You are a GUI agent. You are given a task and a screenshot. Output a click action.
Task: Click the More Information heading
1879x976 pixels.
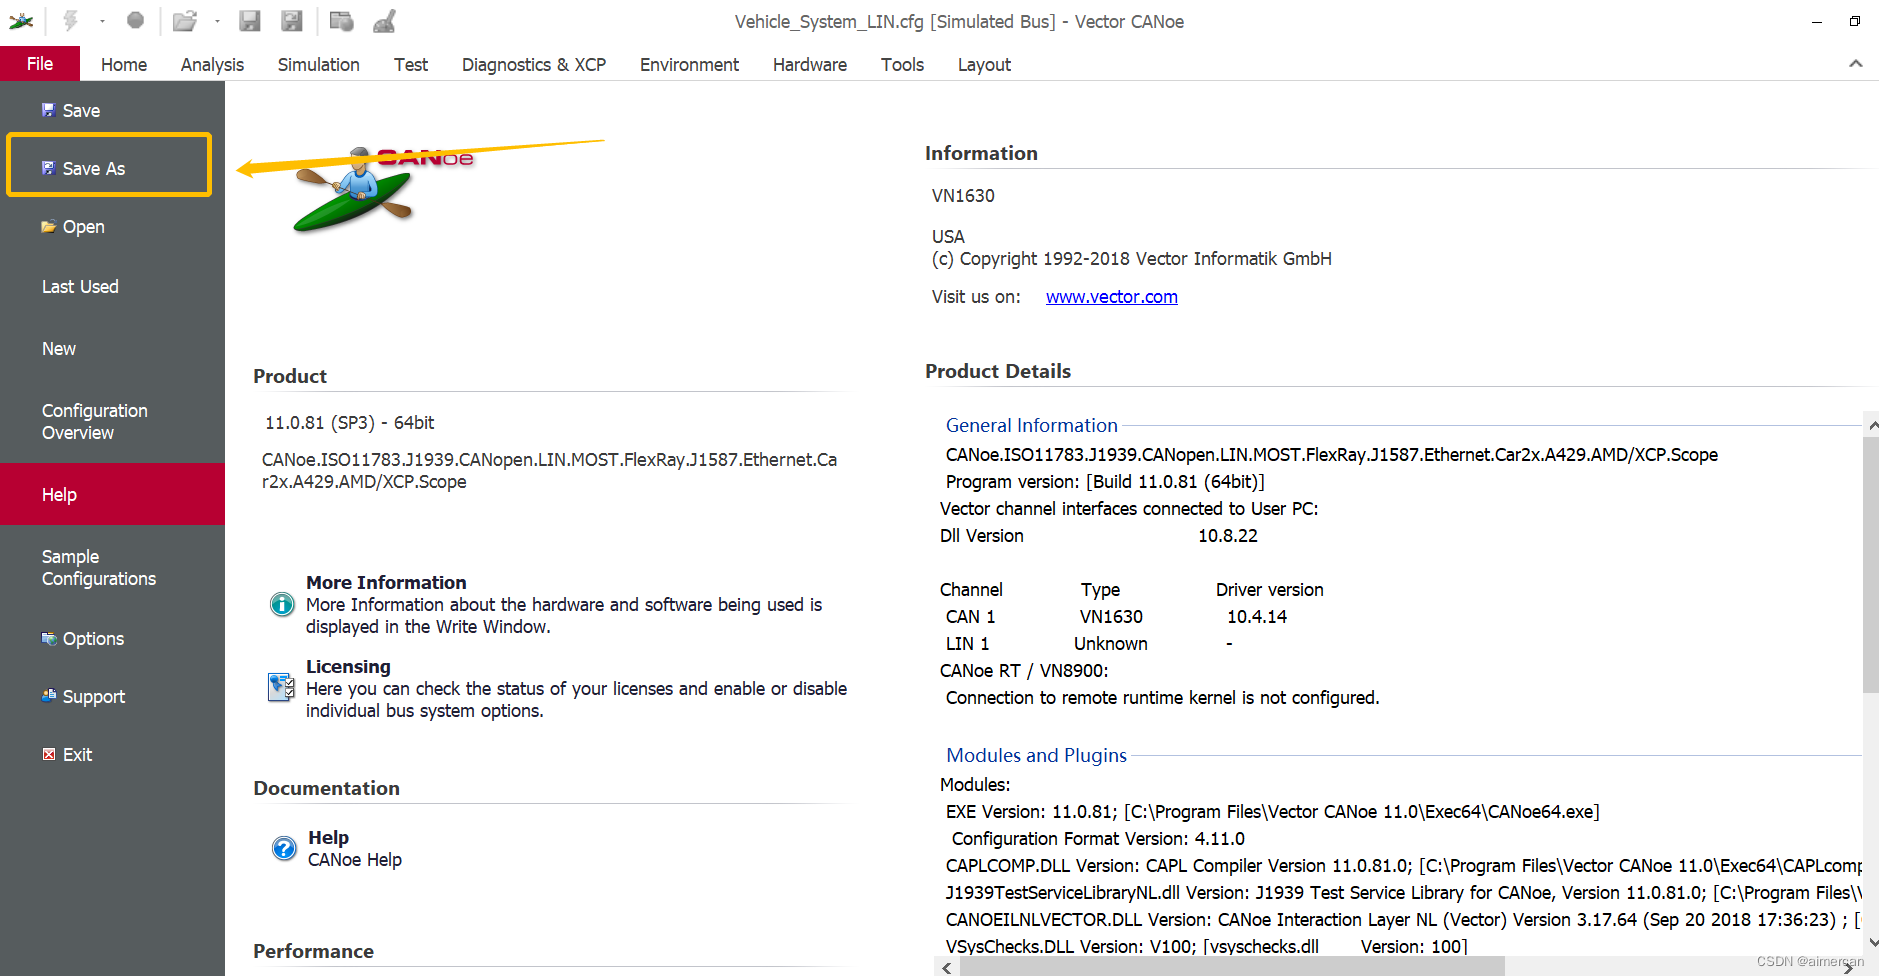click(x=386, y=582)
